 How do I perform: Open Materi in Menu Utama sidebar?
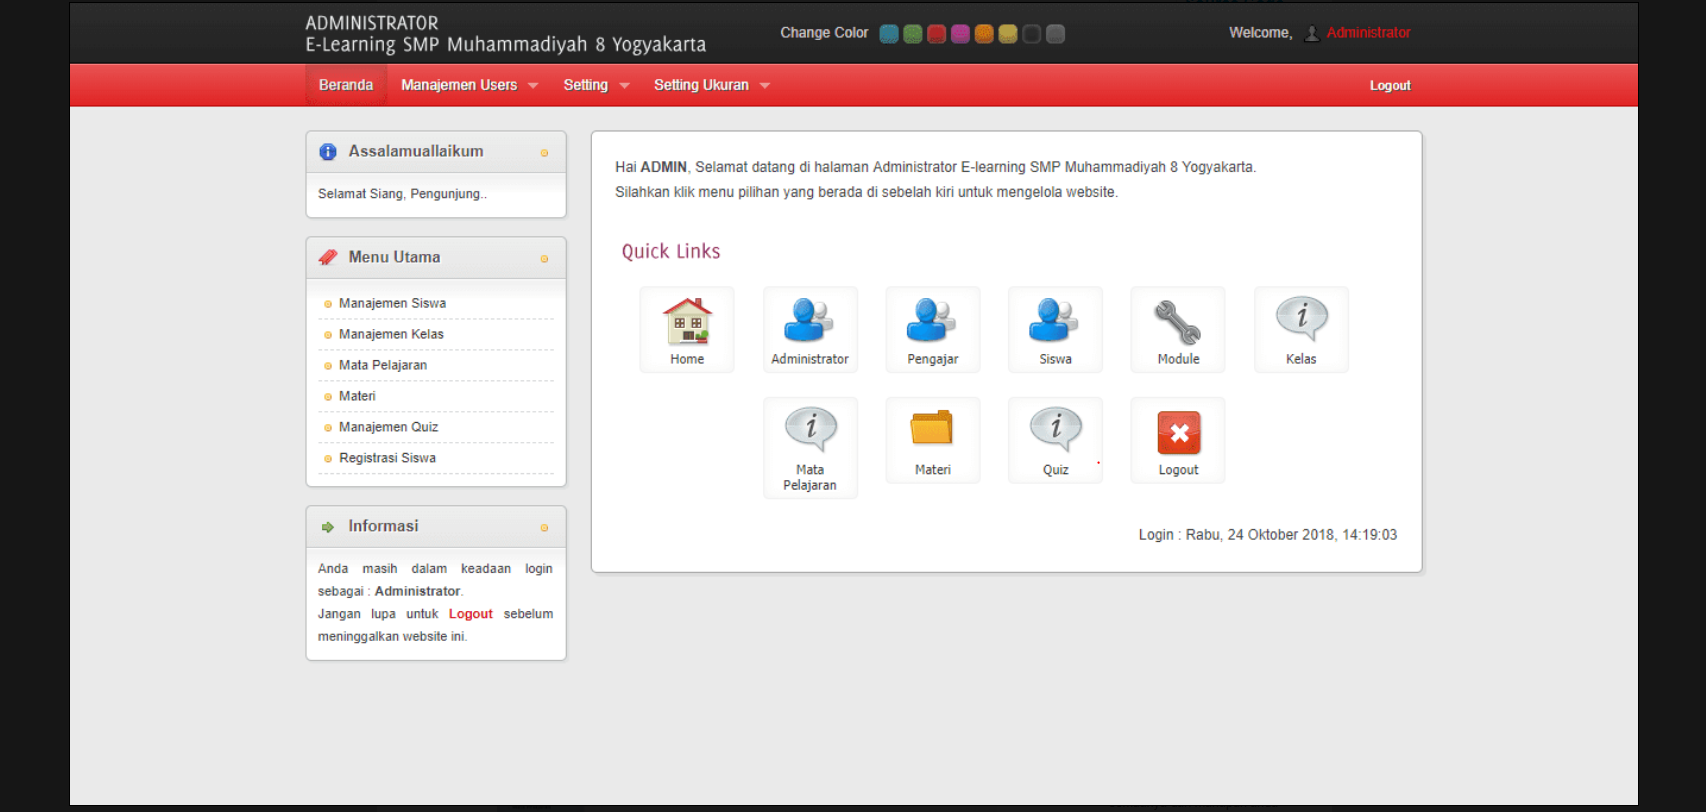[357, 396]
